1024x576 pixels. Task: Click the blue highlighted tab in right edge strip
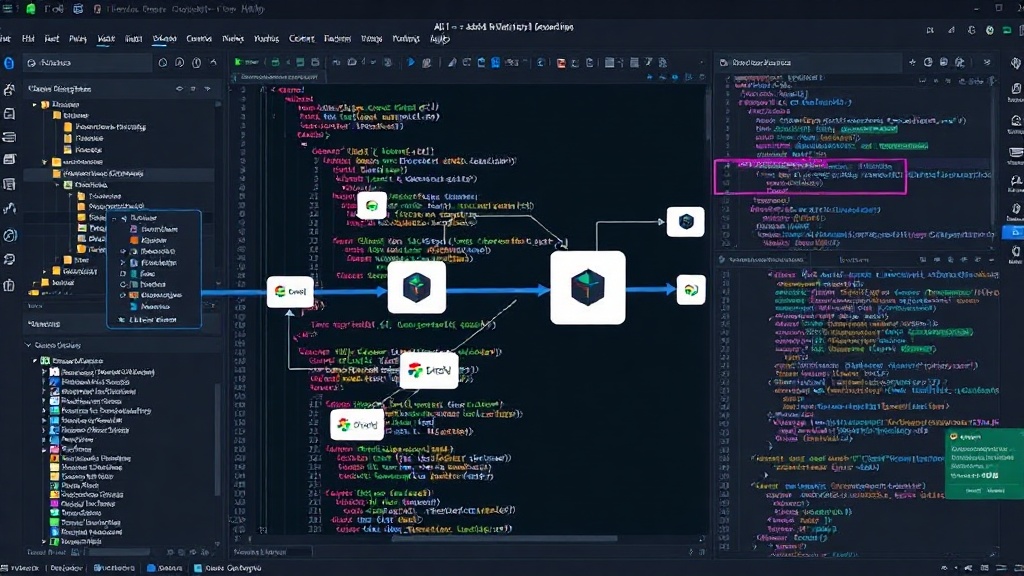pos(1013,232)
